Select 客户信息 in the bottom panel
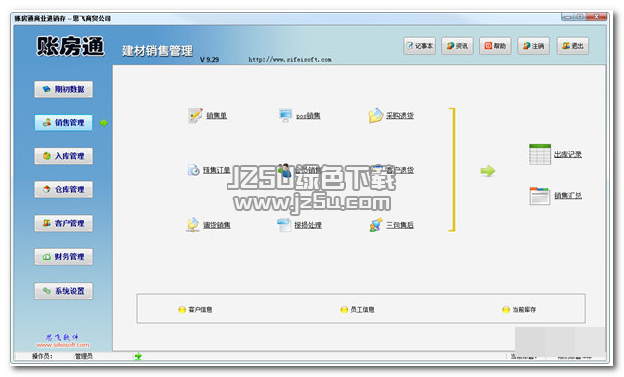This screenshot has height=377, width=624. coord(195,309)
